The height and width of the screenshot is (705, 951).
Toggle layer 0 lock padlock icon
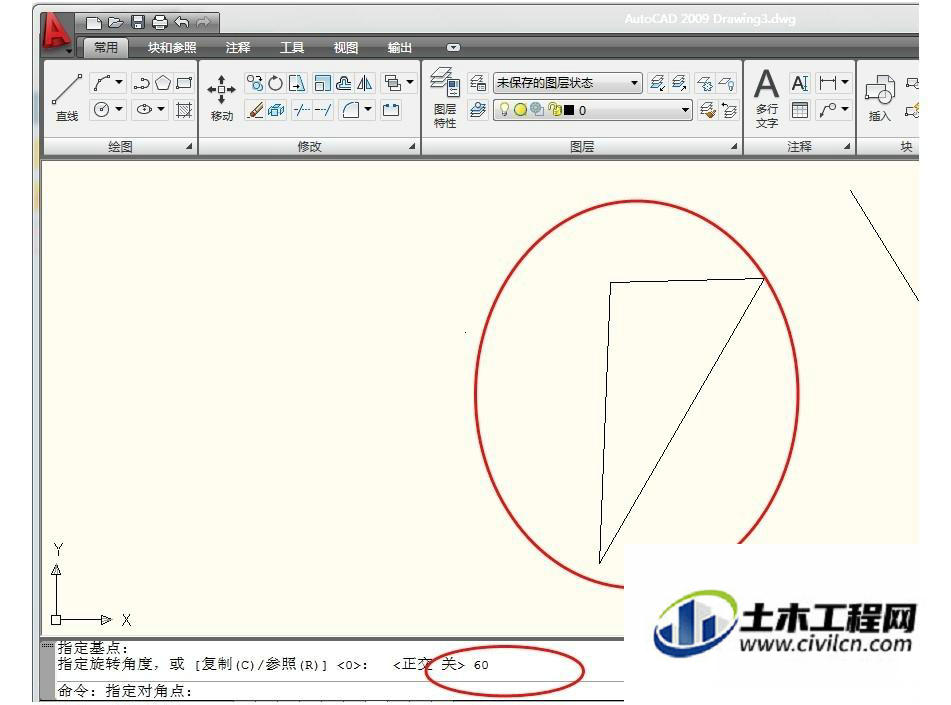553,110
